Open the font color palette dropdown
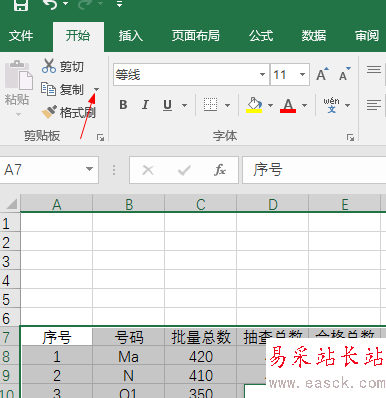Screen dimensions: 386x398 coord(304,105)
